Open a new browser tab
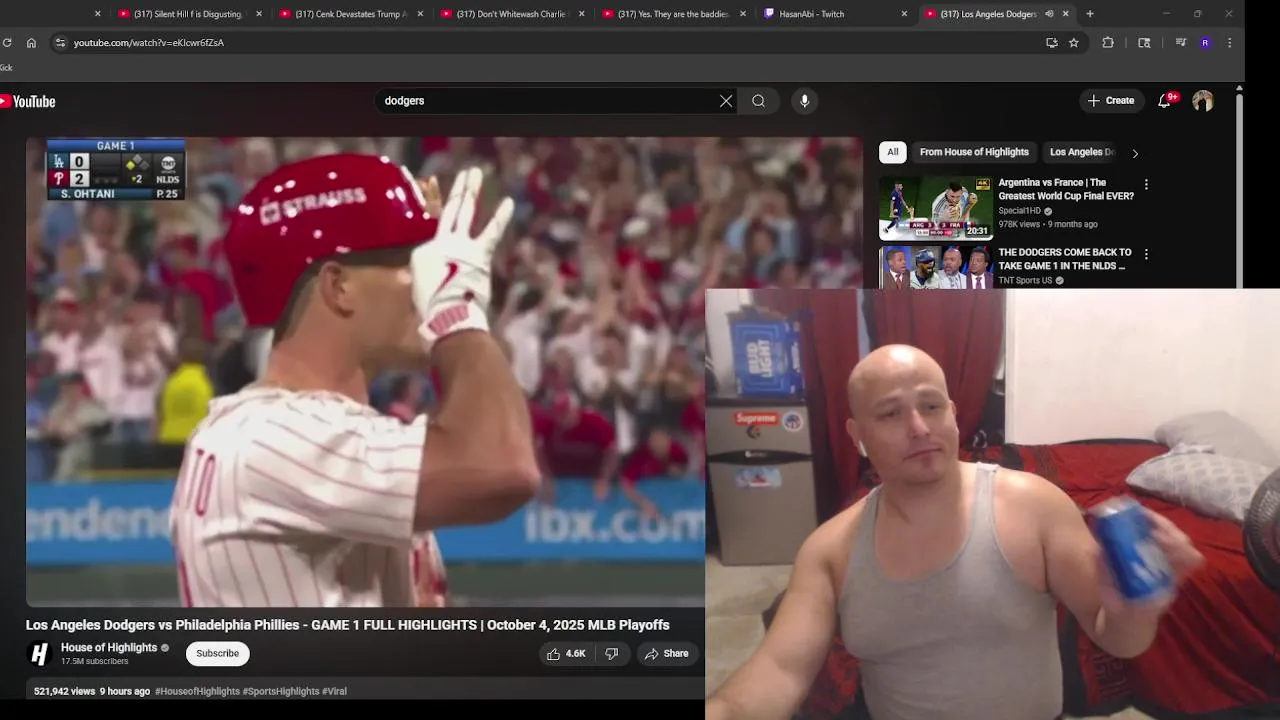 (1090, 14)
